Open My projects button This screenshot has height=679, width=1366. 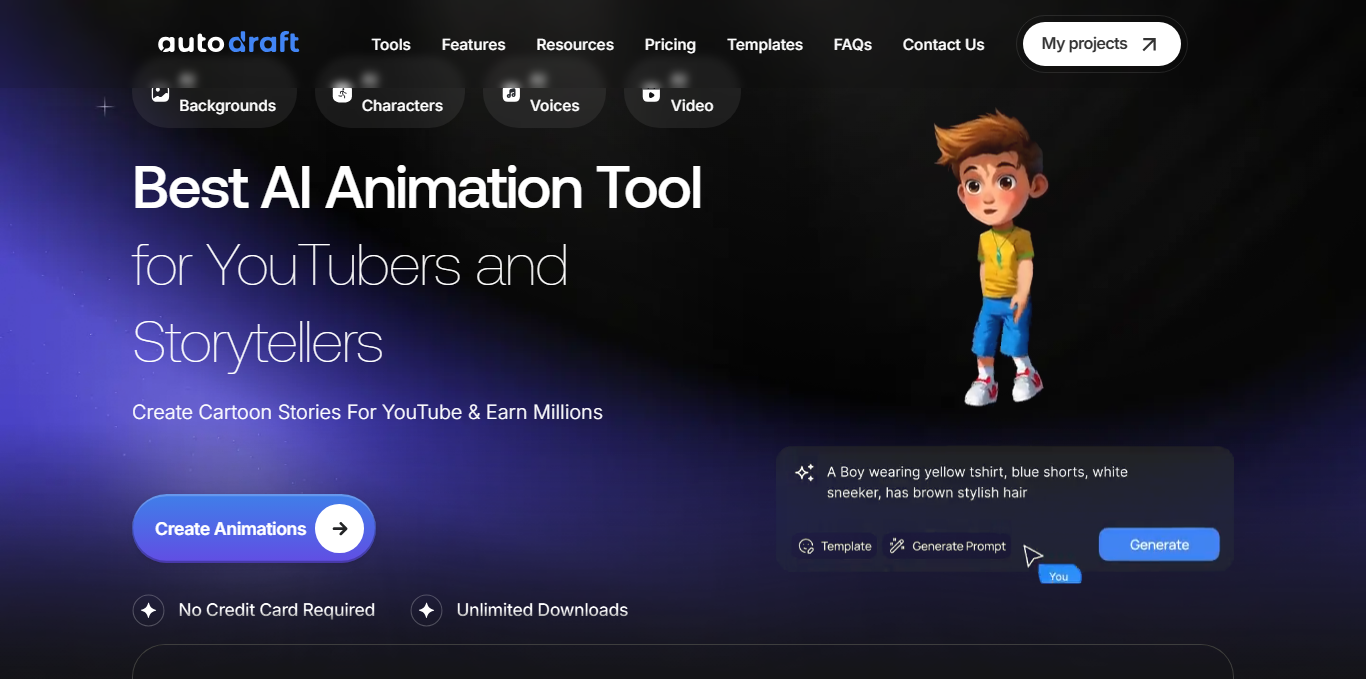coord(1101,44)
